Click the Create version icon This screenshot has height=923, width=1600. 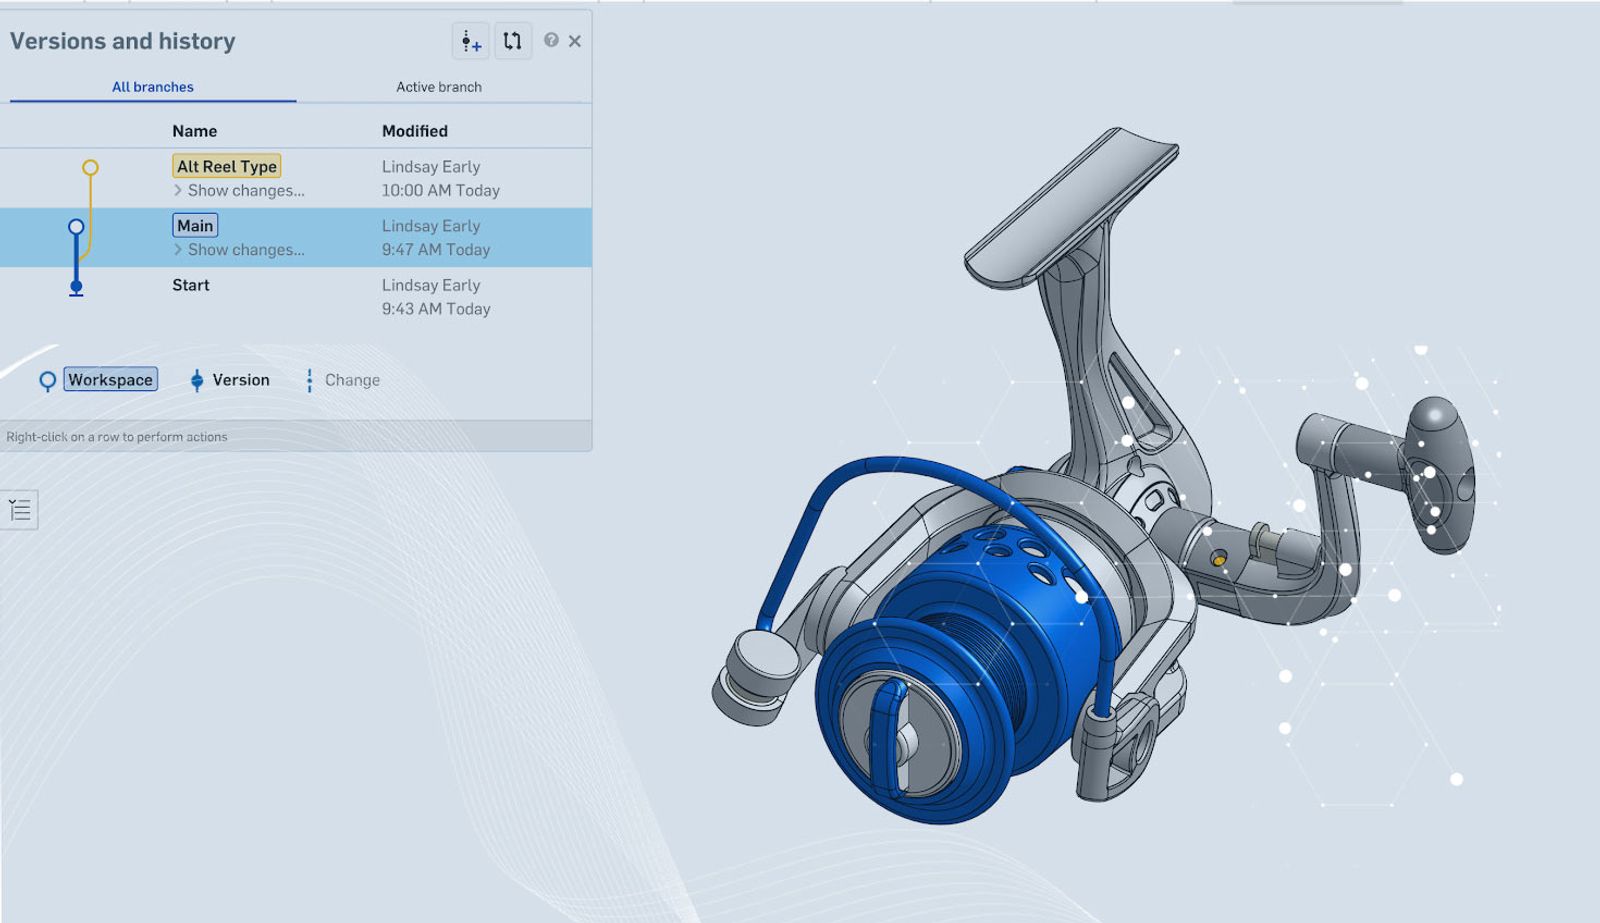pyautogui.click(x=470, y=41)
